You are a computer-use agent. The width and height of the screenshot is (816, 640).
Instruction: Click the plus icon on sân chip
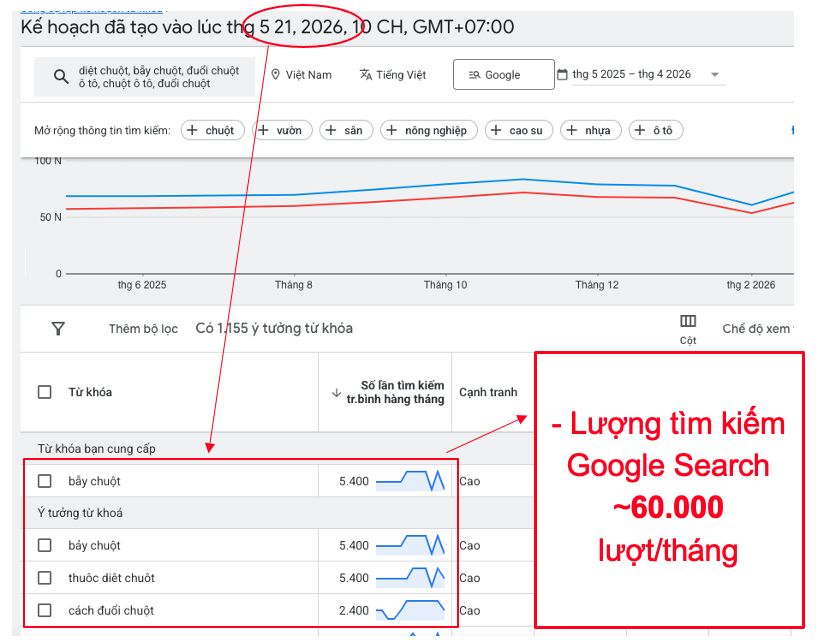coord(331,130)
